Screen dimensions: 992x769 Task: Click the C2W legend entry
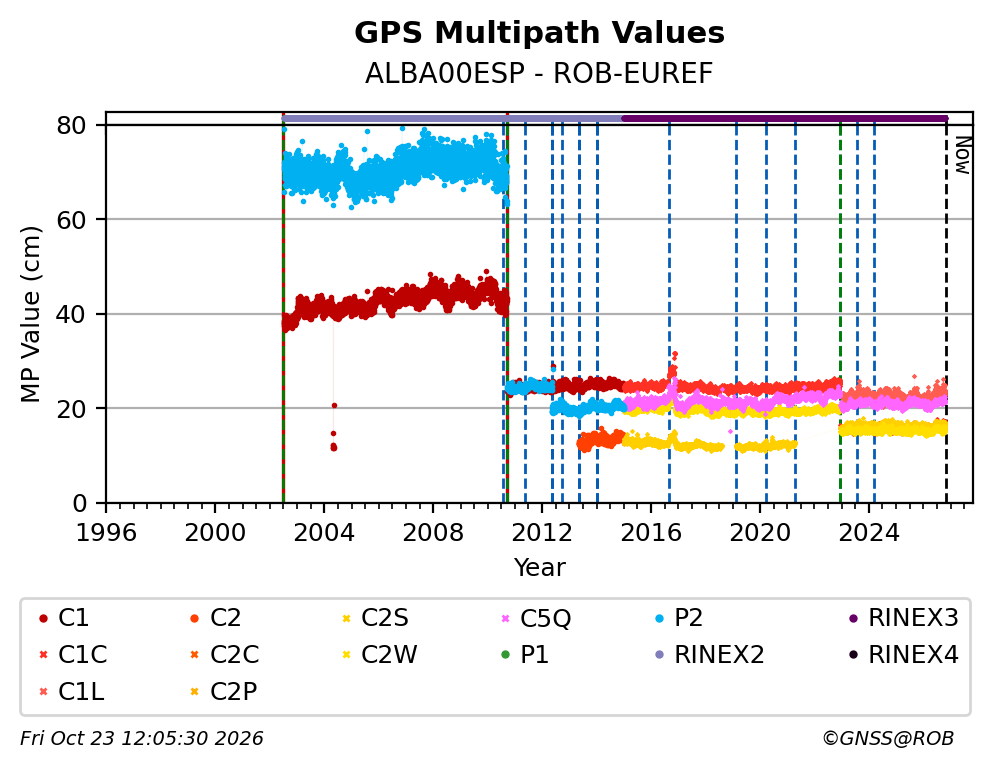380,655
